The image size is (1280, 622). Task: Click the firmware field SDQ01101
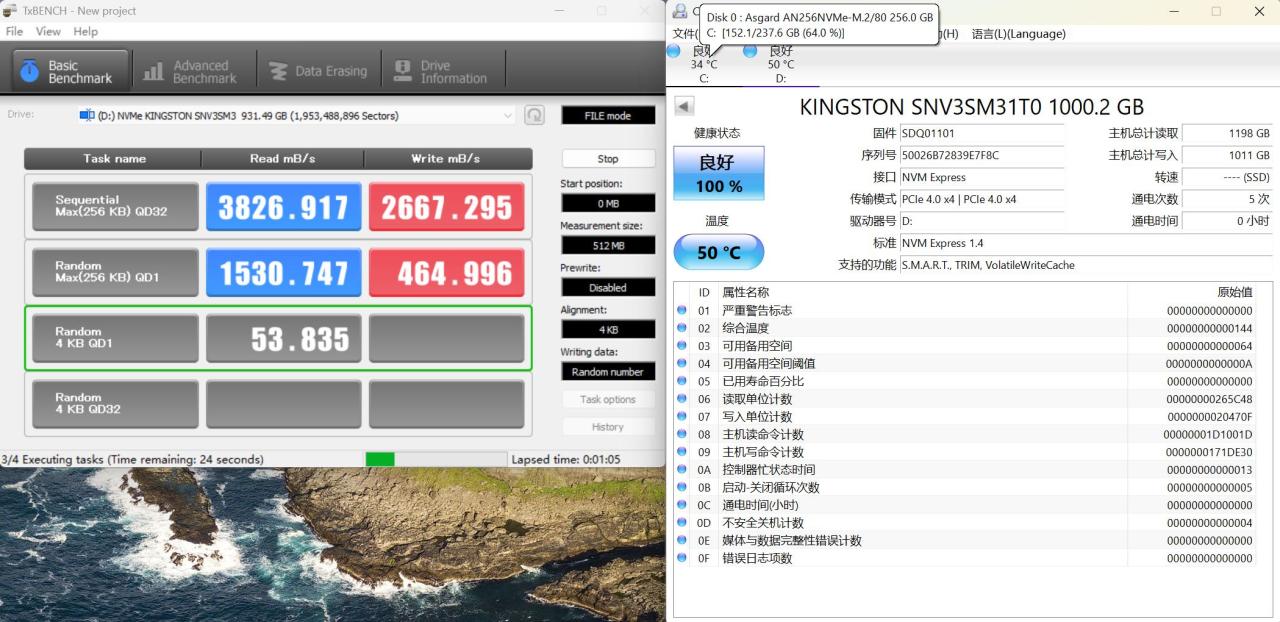982,133
